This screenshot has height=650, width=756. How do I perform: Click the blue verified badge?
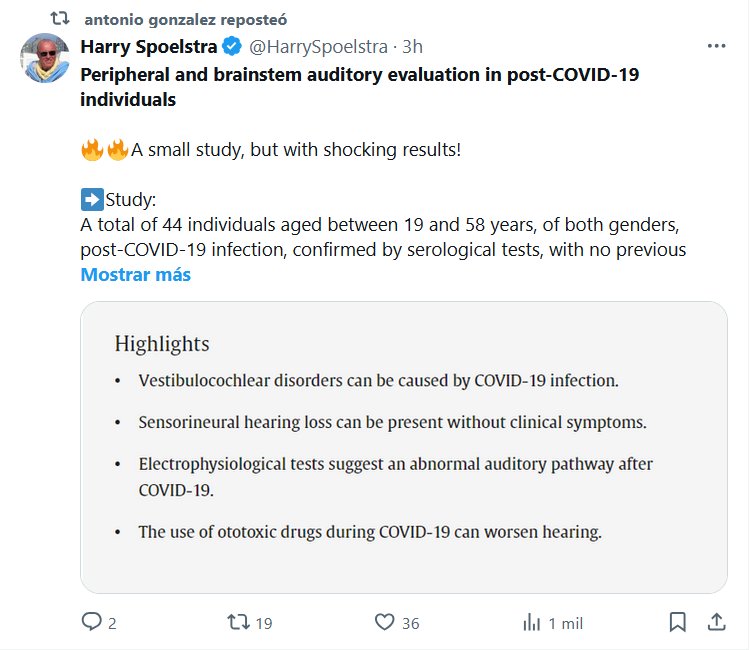click(x=231, y=46)
